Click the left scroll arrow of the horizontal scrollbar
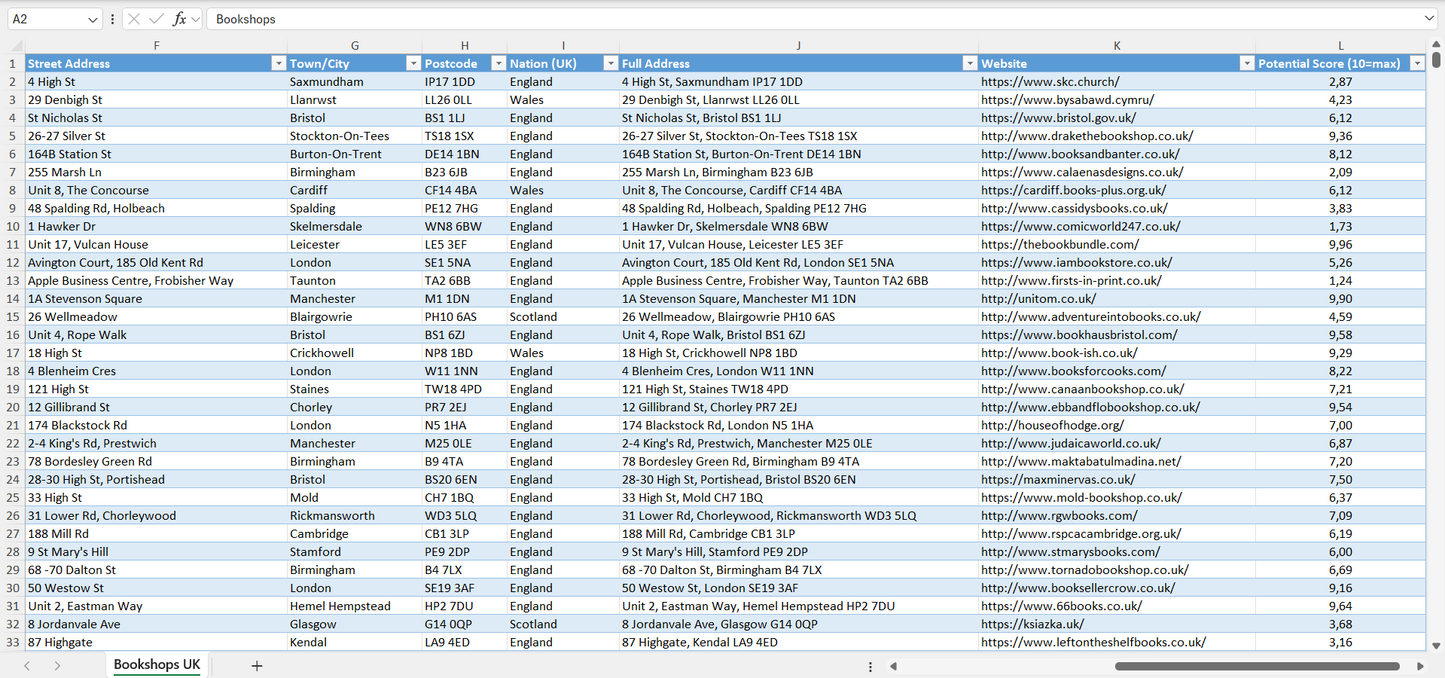This screenshot has width=1445, height=678. coord(893,665)
